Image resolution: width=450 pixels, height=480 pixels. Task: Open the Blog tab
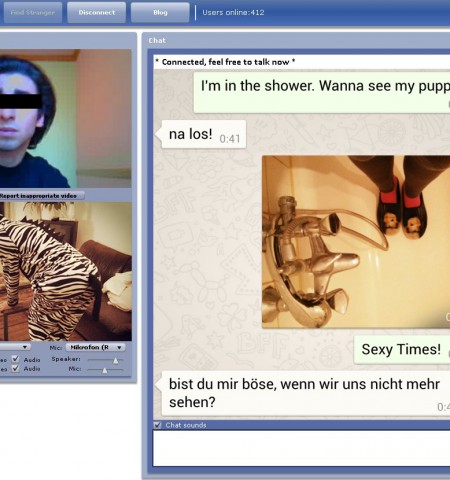160,13
